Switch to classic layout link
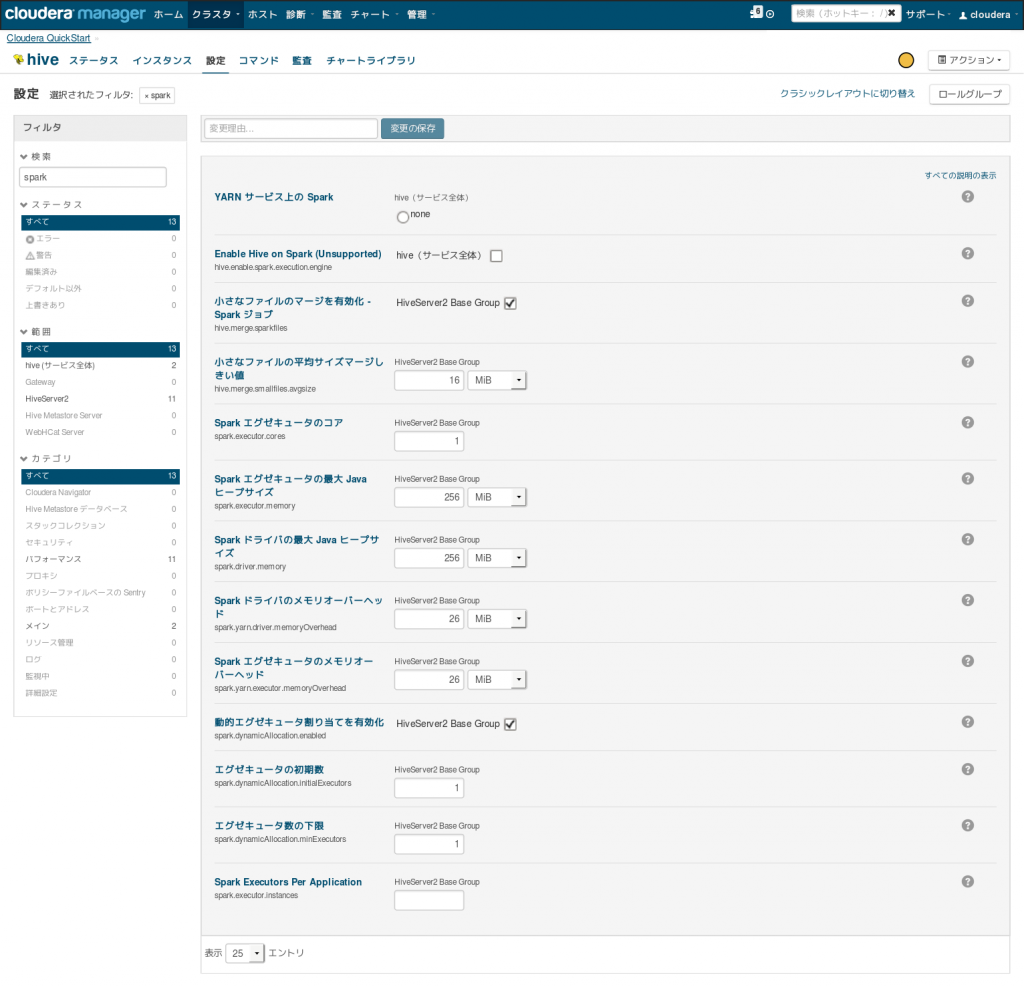Screen dimensions: 1024x987 click(x=848, y=93)
